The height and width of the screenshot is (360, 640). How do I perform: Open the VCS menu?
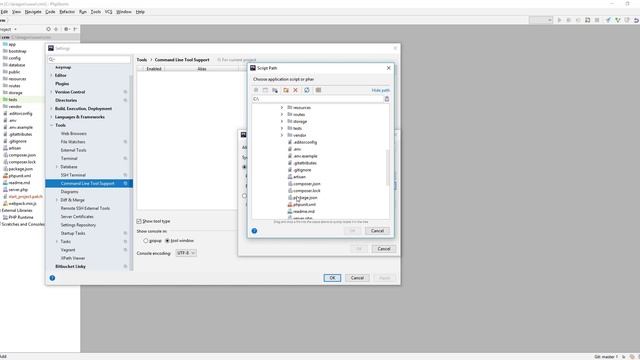tap(109, 12)
